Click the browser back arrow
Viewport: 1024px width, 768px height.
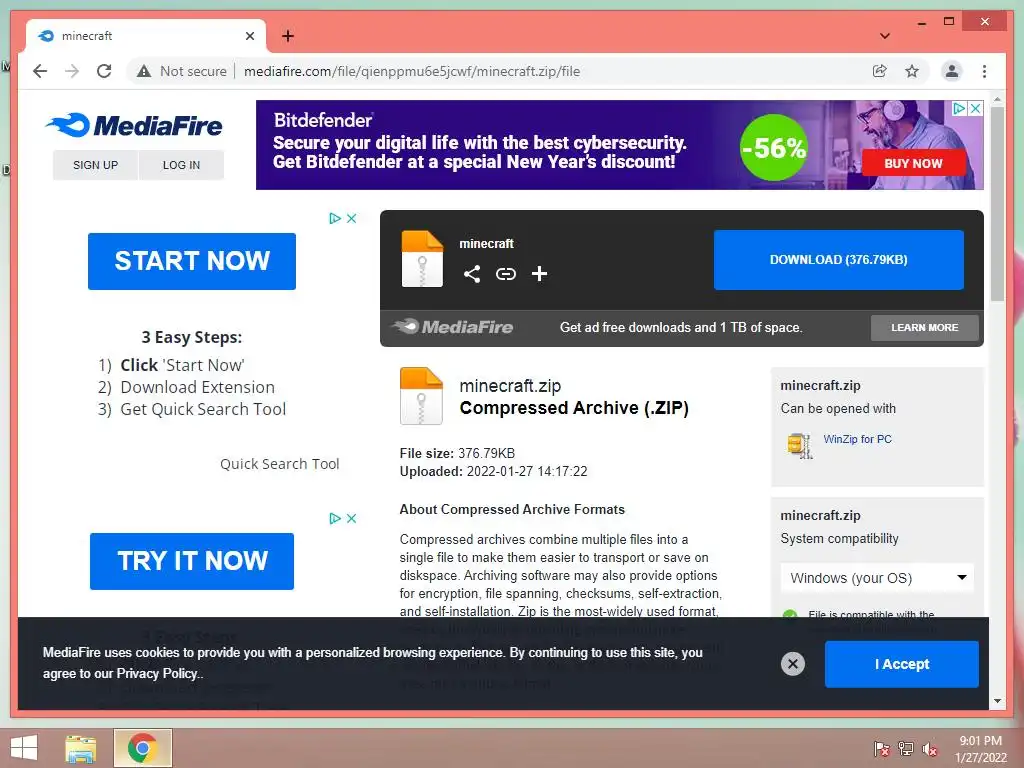click(x=40, y=71)
